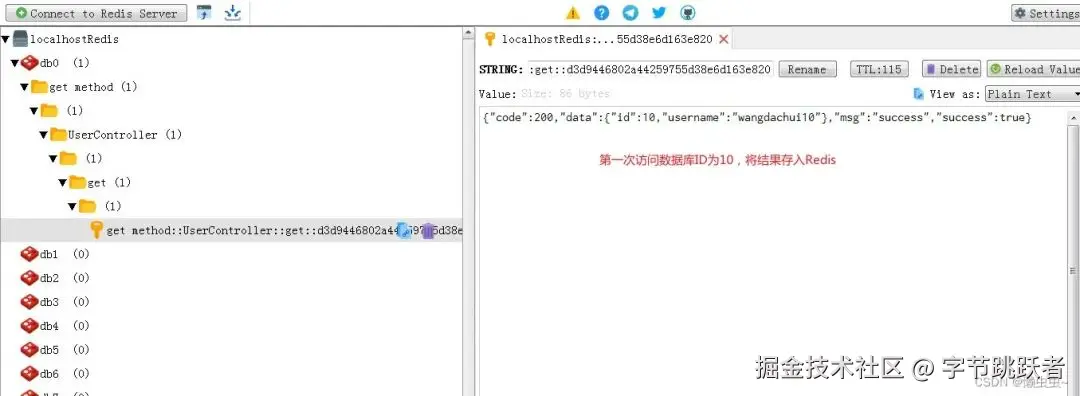
Task: Open the import connections icon
Action: coord(204,12)
